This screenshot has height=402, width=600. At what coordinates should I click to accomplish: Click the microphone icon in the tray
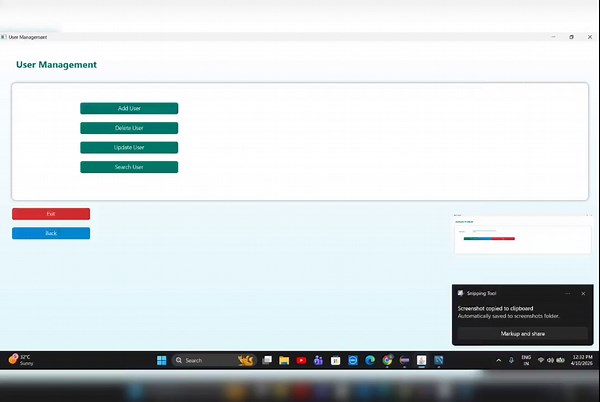click(x=511, y=360)
